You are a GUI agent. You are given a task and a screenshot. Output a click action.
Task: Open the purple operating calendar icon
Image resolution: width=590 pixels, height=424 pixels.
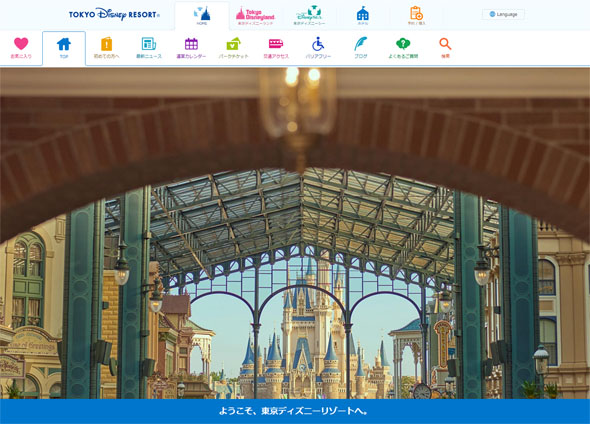pyautogui.click(x=191, y=48)
